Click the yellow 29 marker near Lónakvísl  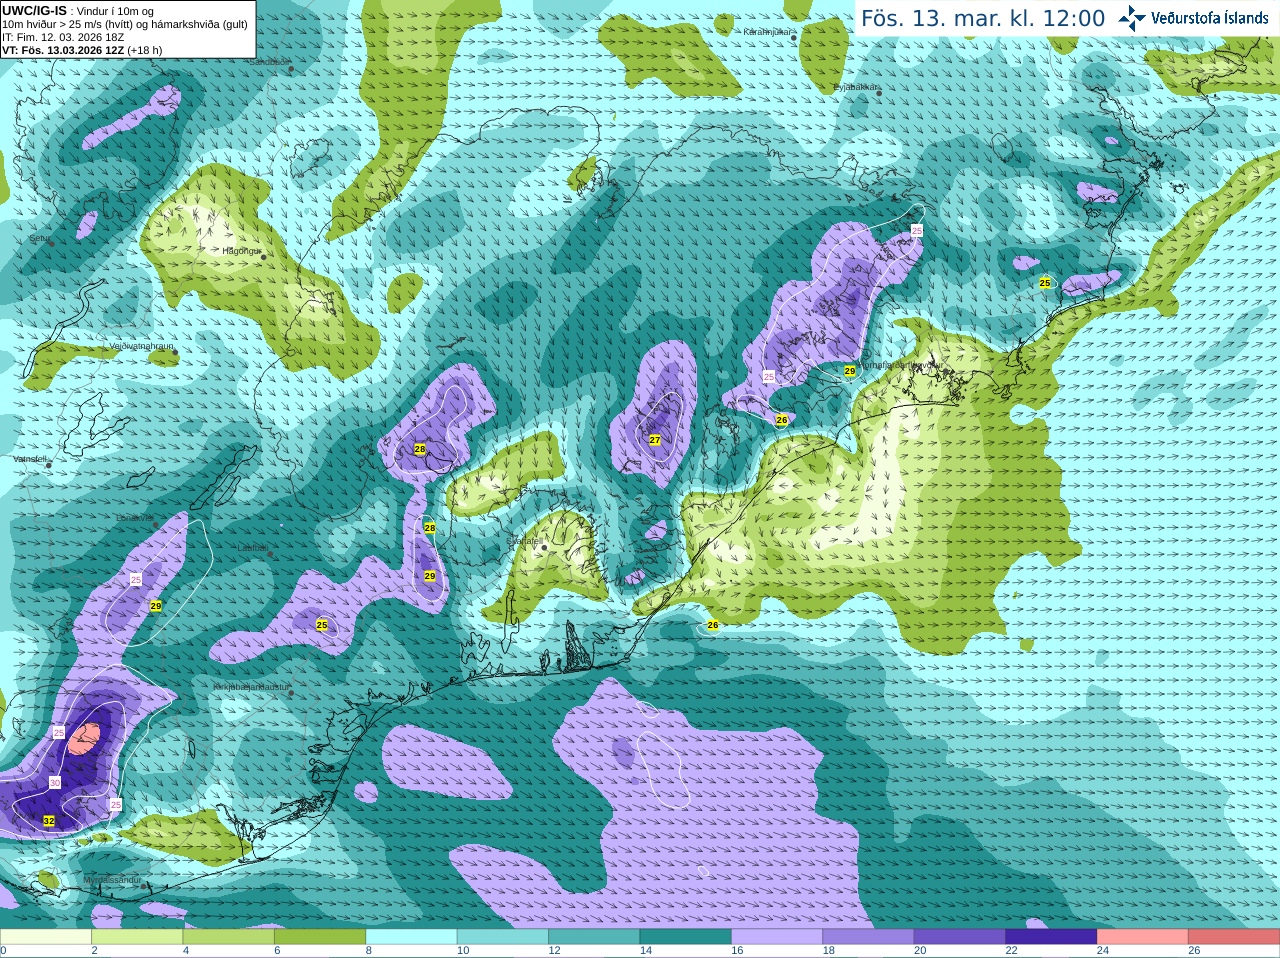point(156,606)
